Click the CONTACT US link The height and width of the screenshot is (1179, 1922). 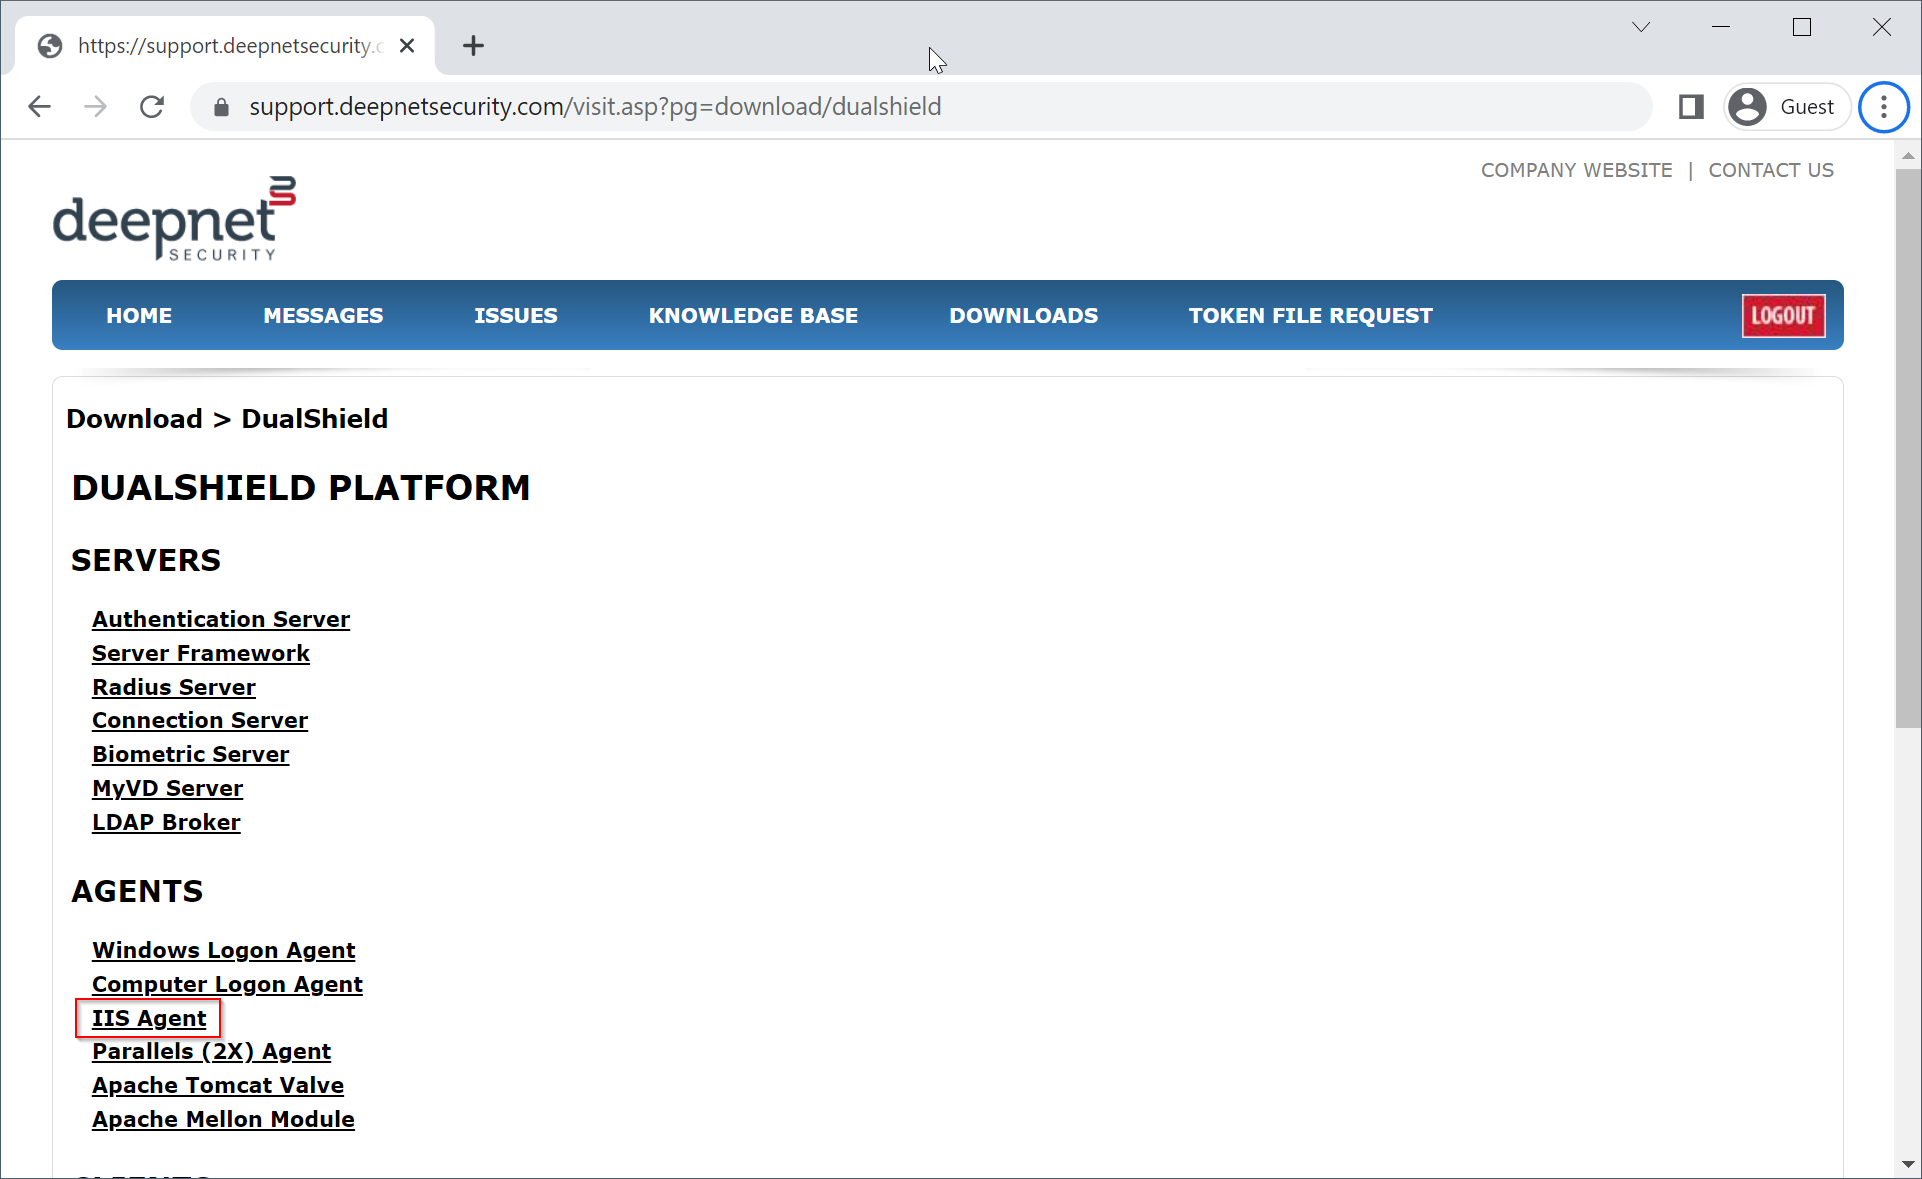pyautogui.click(x=1770, y=170)
